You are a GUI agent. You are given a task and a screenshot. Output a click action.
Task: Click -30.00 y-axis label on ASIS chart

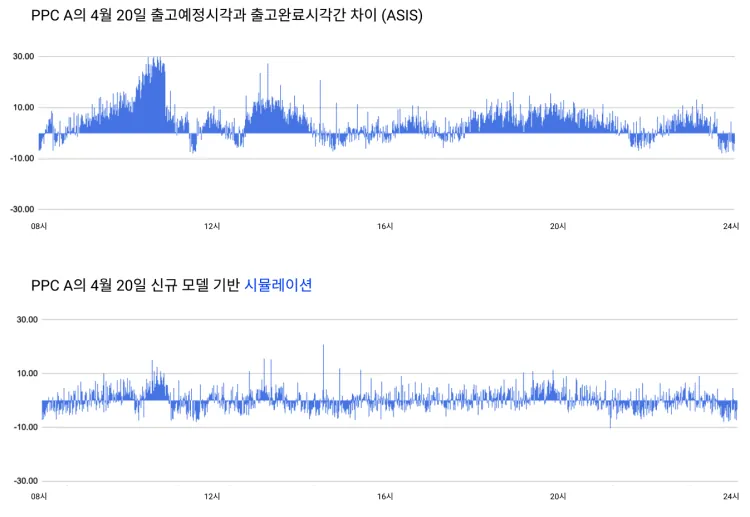tap(21, 209)
